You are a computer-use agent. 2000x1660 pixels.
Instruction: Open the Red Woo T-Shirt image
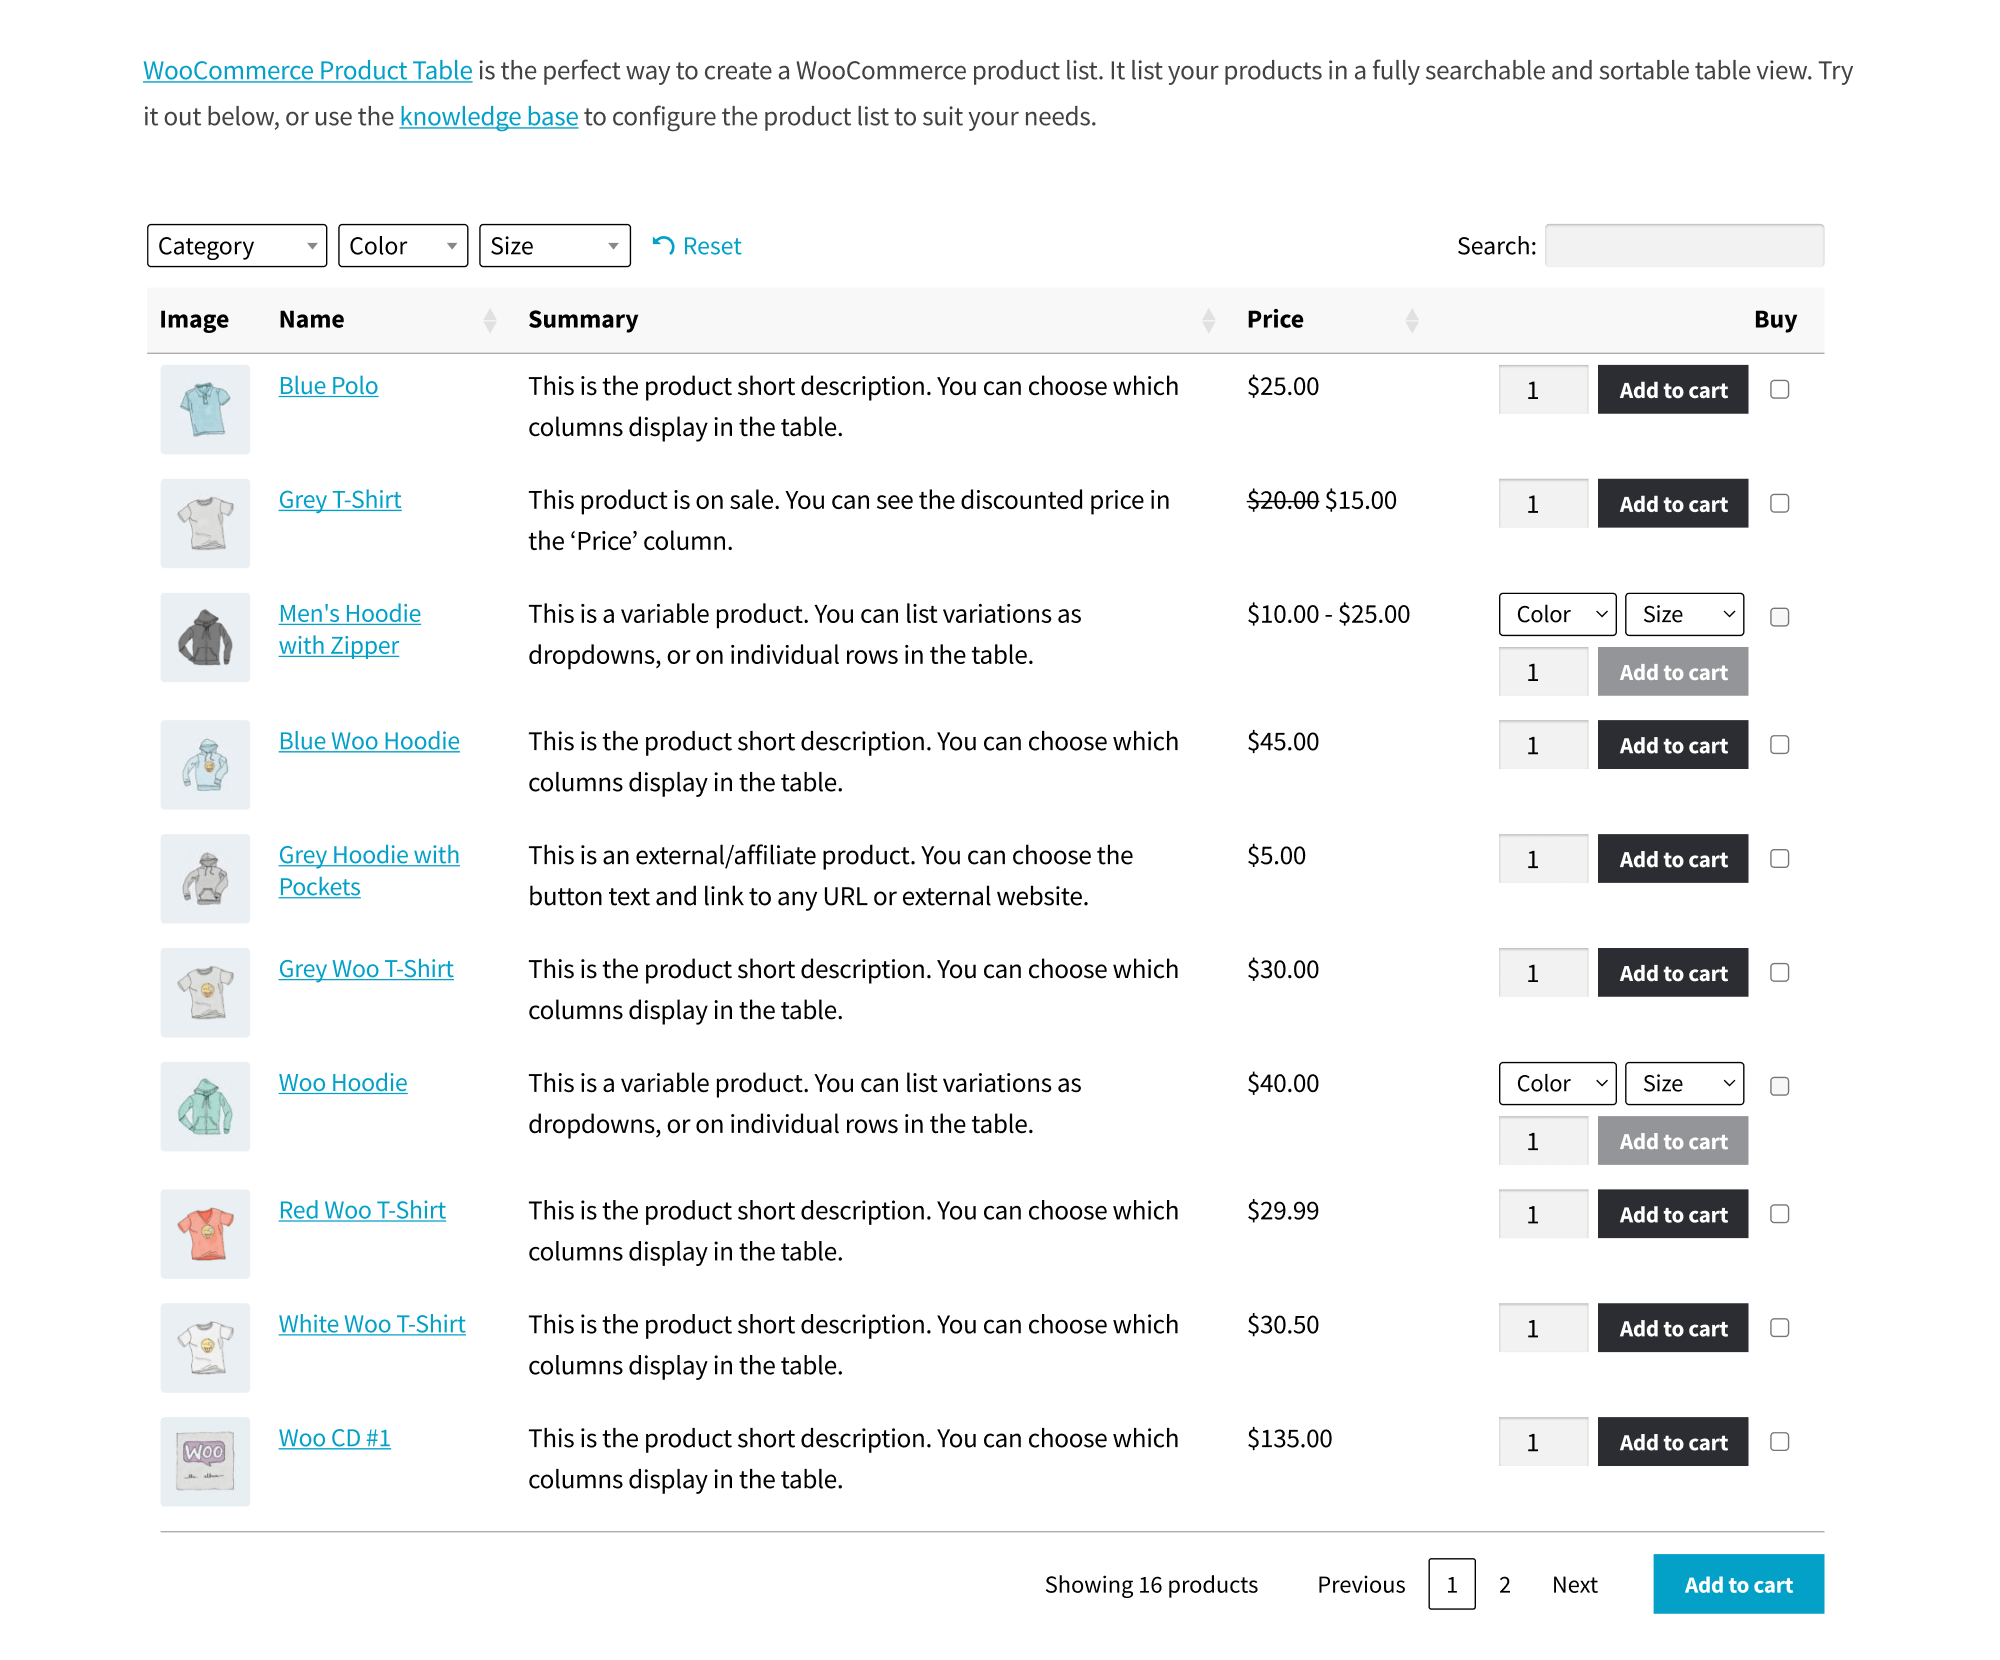[205, 1233]
